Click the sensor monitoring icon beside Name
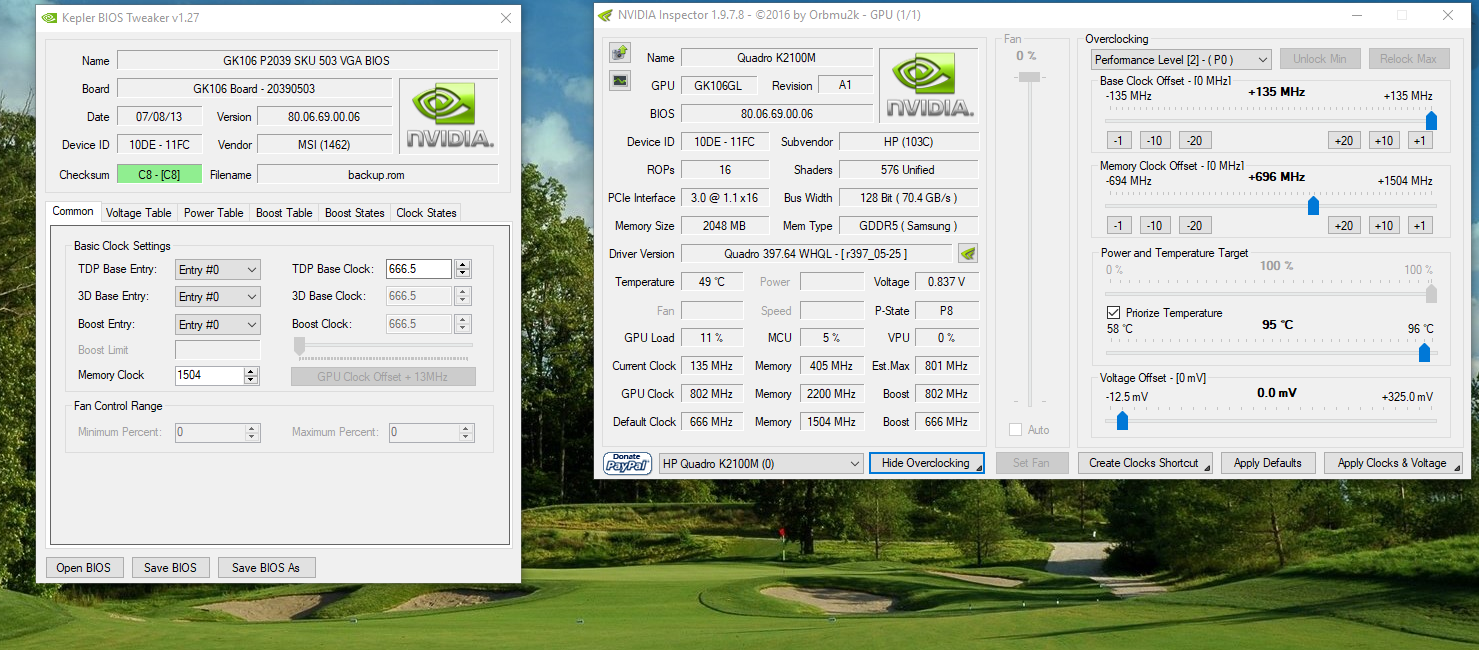 [x=620, y=53]
